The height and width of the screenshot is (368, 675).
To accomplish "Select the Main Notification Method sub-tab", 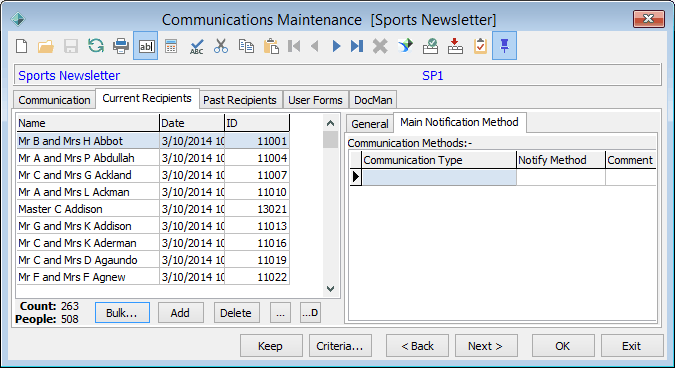I will point(459,122).
